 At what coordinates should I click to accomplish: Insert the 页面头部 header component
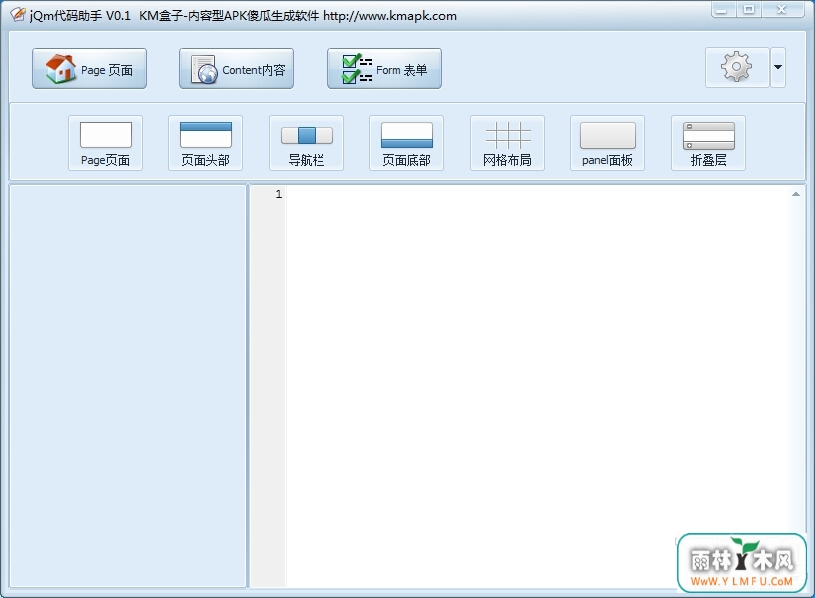click(205, 143)
